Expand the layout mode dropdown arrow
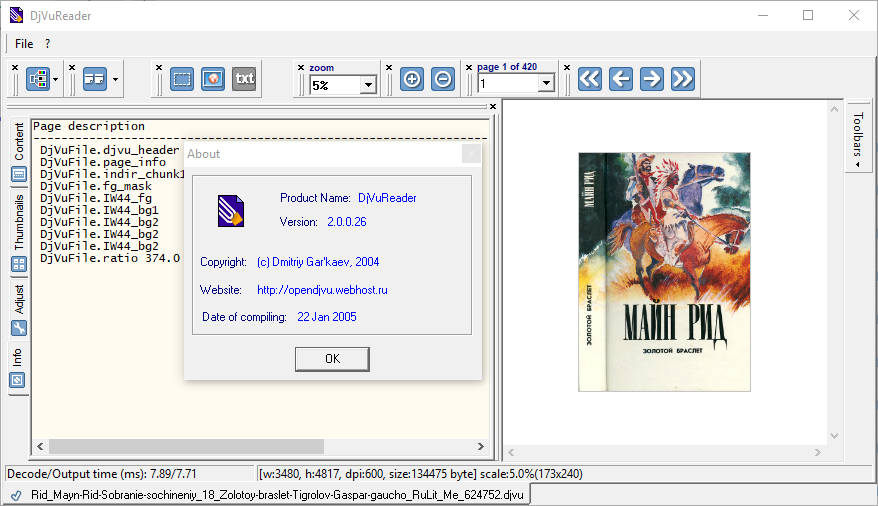The width and height of the screenshot is (878, 506). coord(55,79)
